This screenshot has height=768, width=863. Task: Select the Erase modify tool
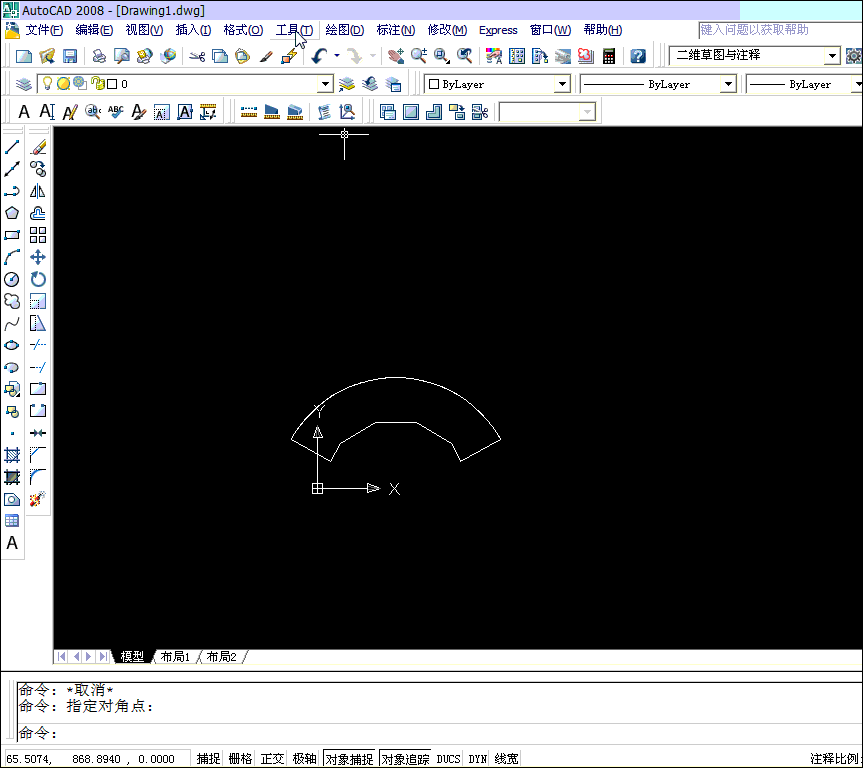click(x=38, y=147)
